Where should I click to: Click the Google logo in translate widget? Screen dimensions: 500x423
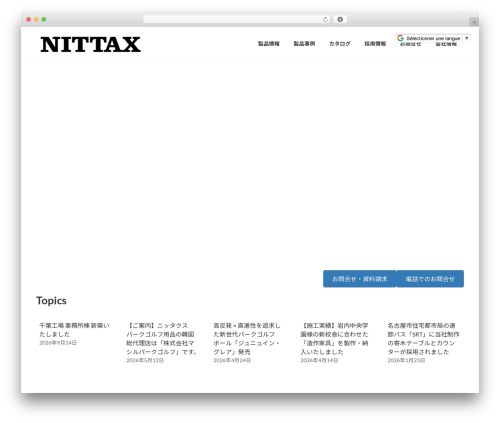coord(400,38)
